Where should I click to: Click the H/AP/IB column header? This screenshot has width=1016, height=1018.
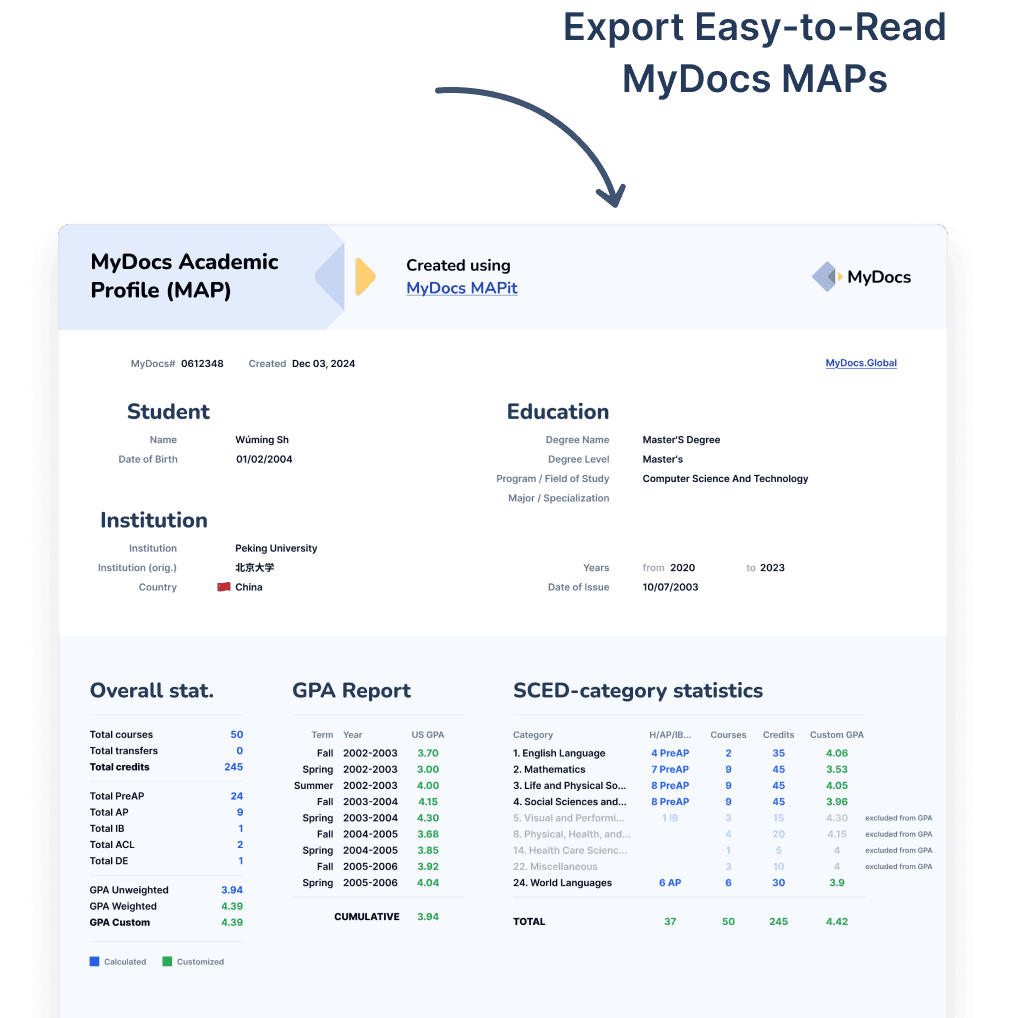pos(670,735)
